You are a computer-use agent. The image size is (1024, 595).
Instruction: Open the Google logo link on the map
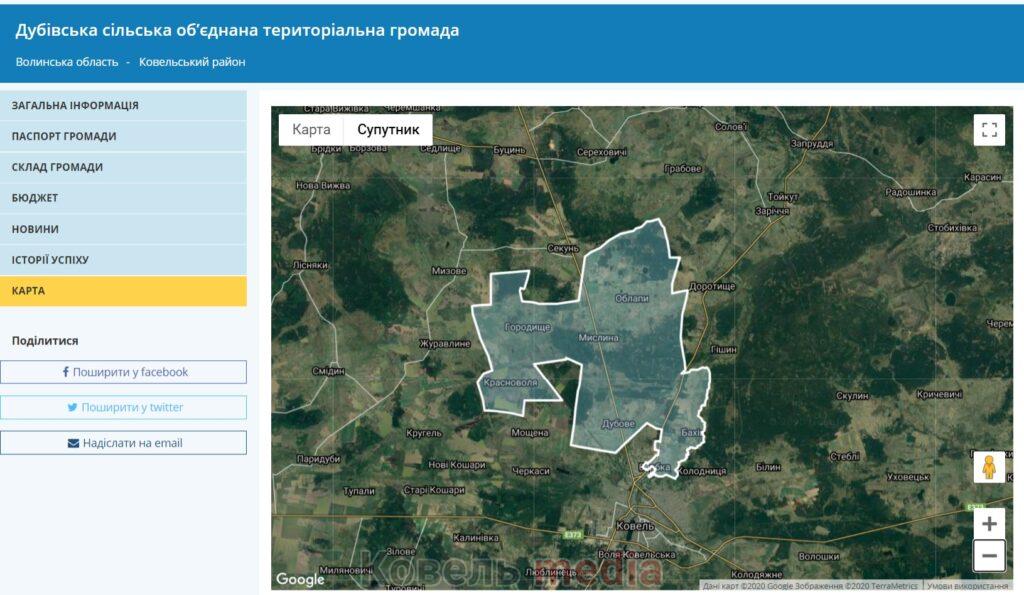300,579
